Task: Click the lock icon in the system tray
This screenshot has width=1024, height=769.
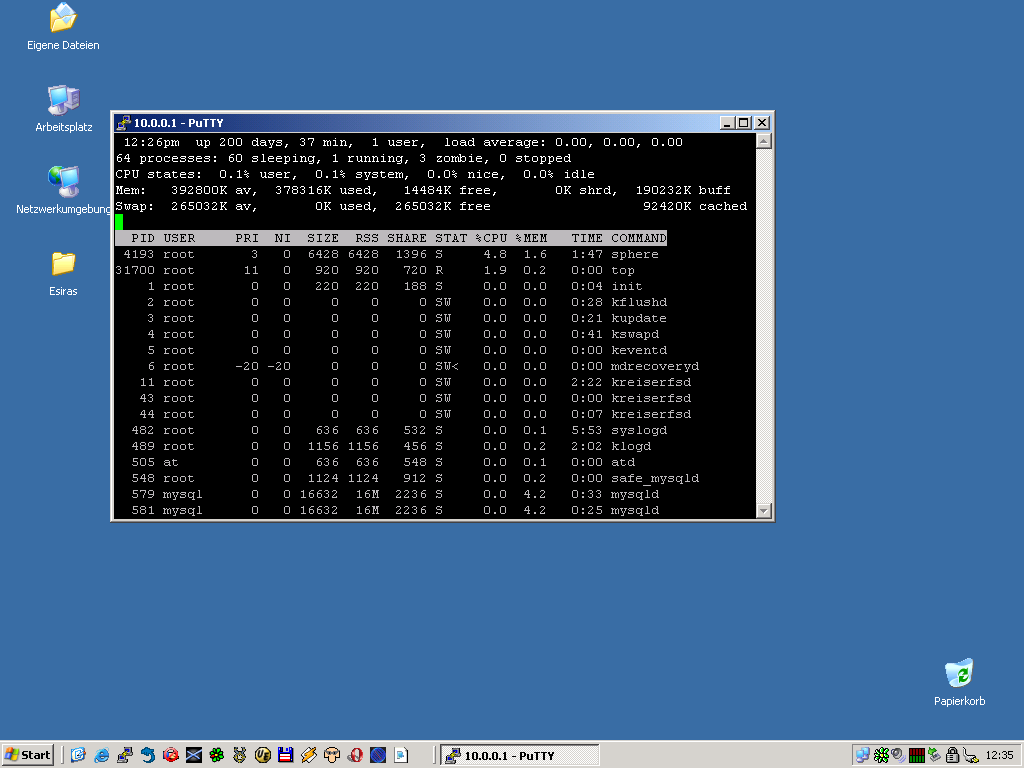Action: pyautogui.click(x=952, y=755)
